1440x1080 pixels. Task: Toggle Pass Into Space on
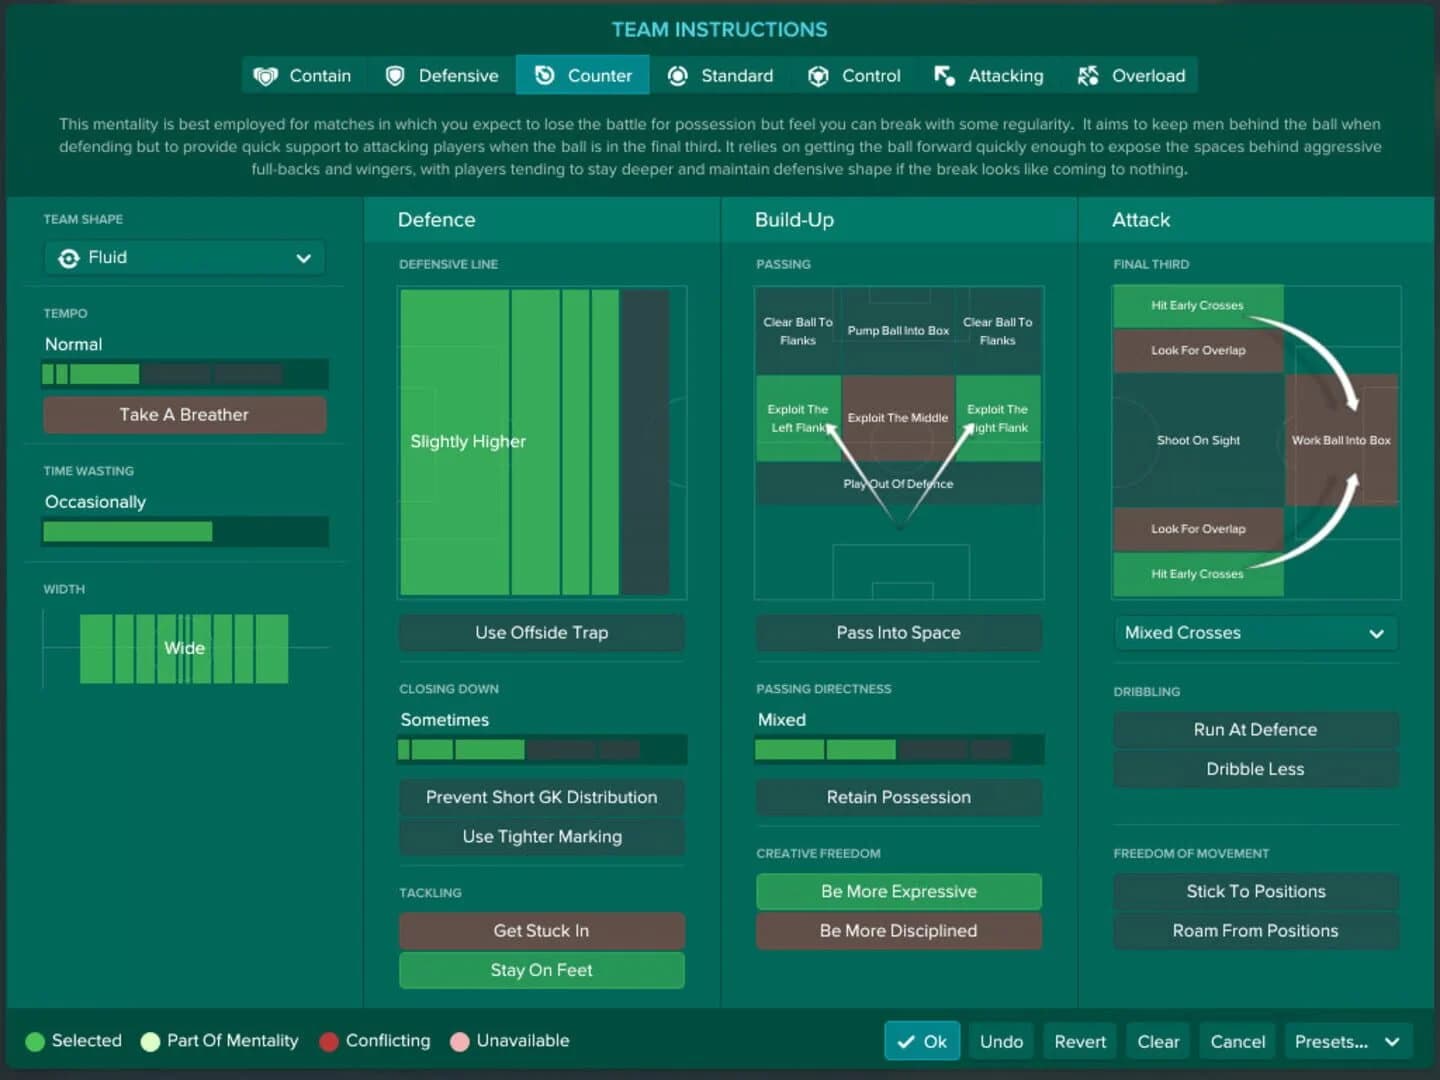click(897, 632)
